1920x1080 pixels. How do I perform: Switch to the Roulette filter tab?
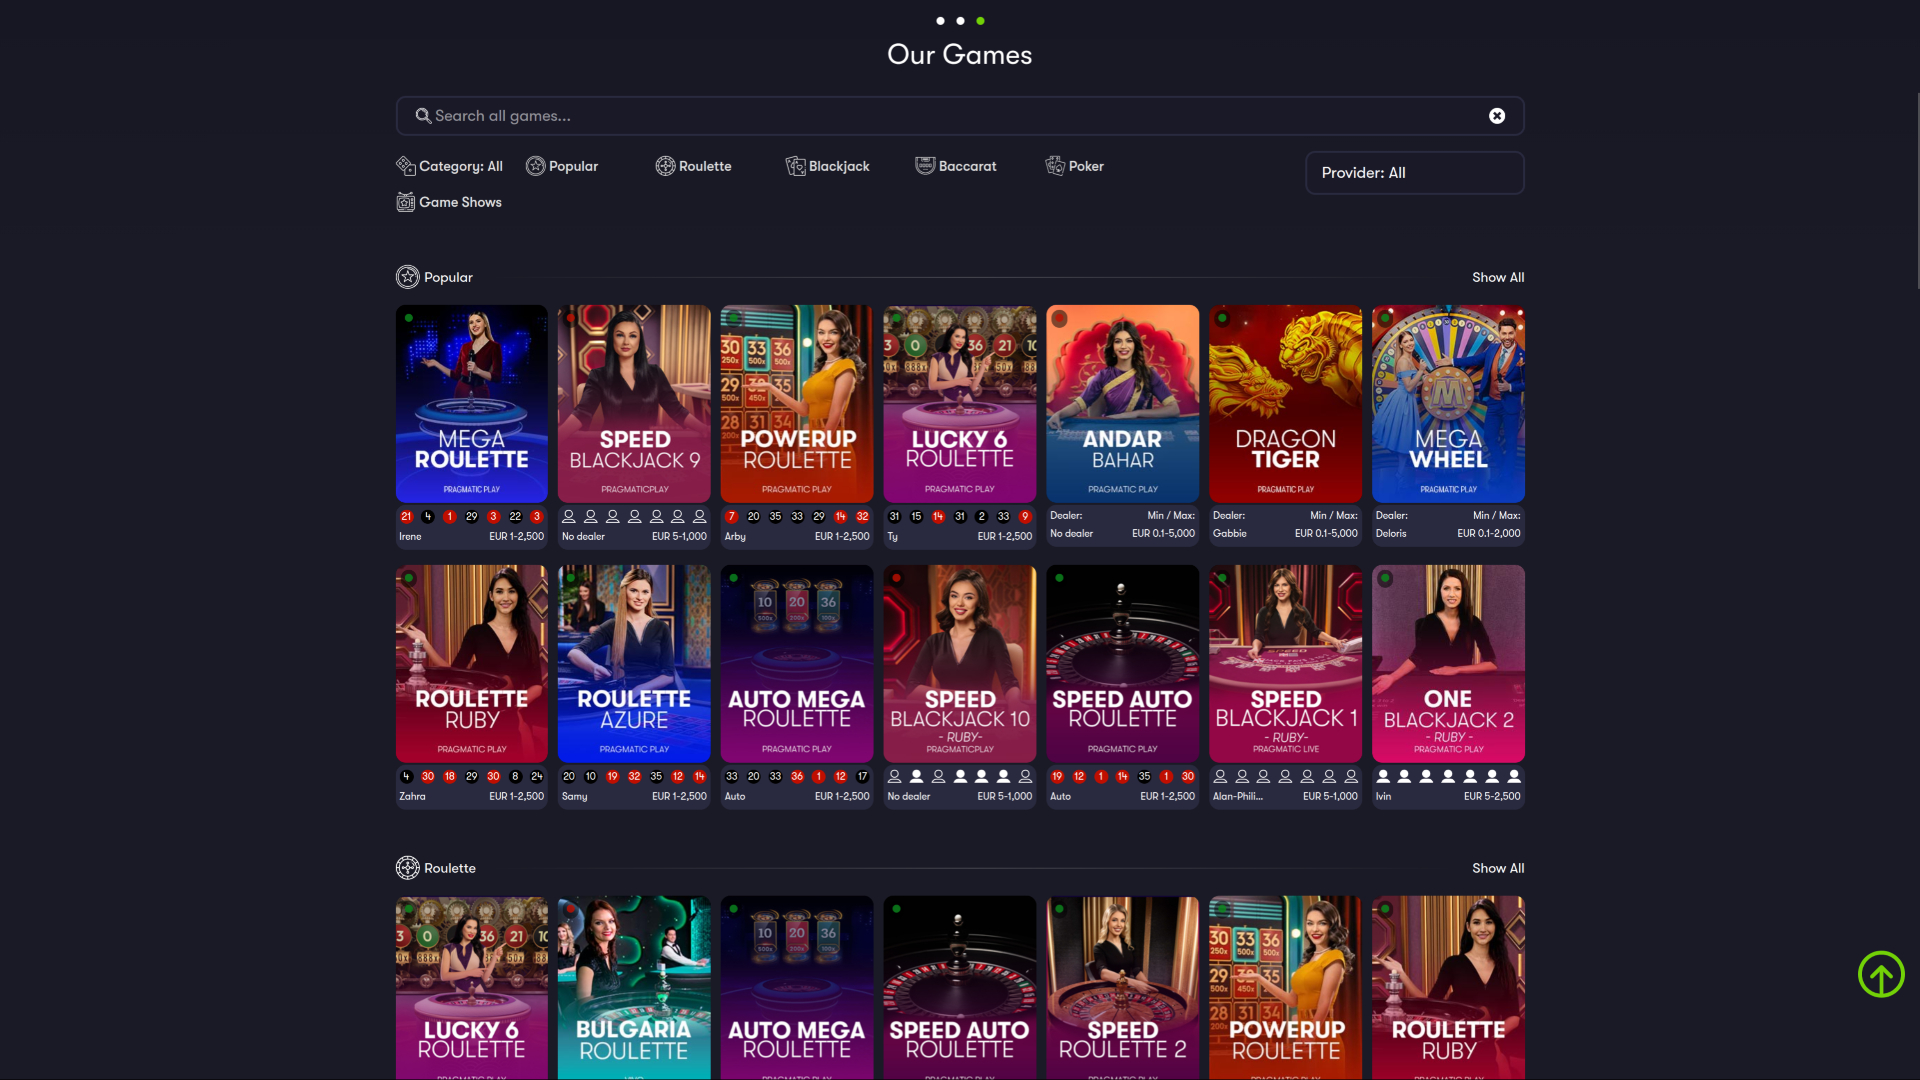coord(693,166)
